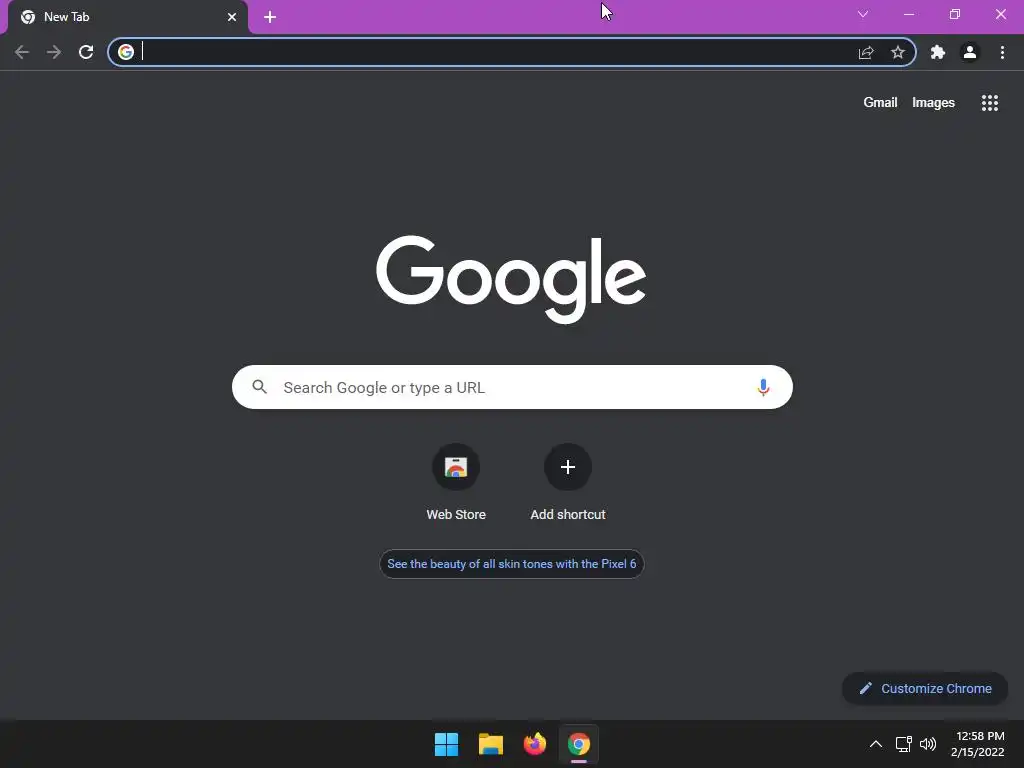Open the volume tray icon

(927, 744)
